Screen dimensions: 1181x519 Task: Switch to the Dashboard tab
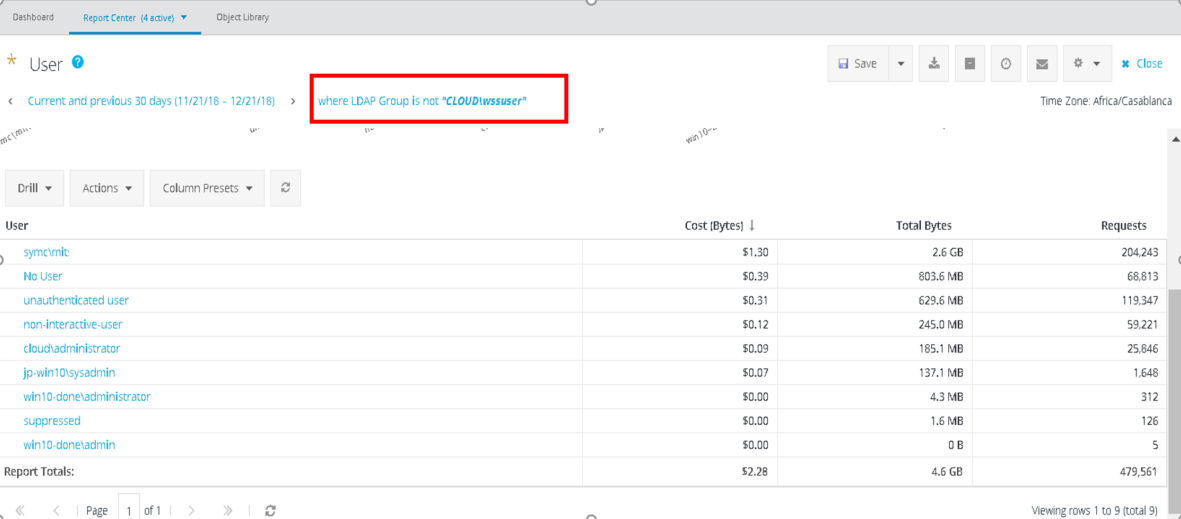pyautogui.click(x=33, y=17)
